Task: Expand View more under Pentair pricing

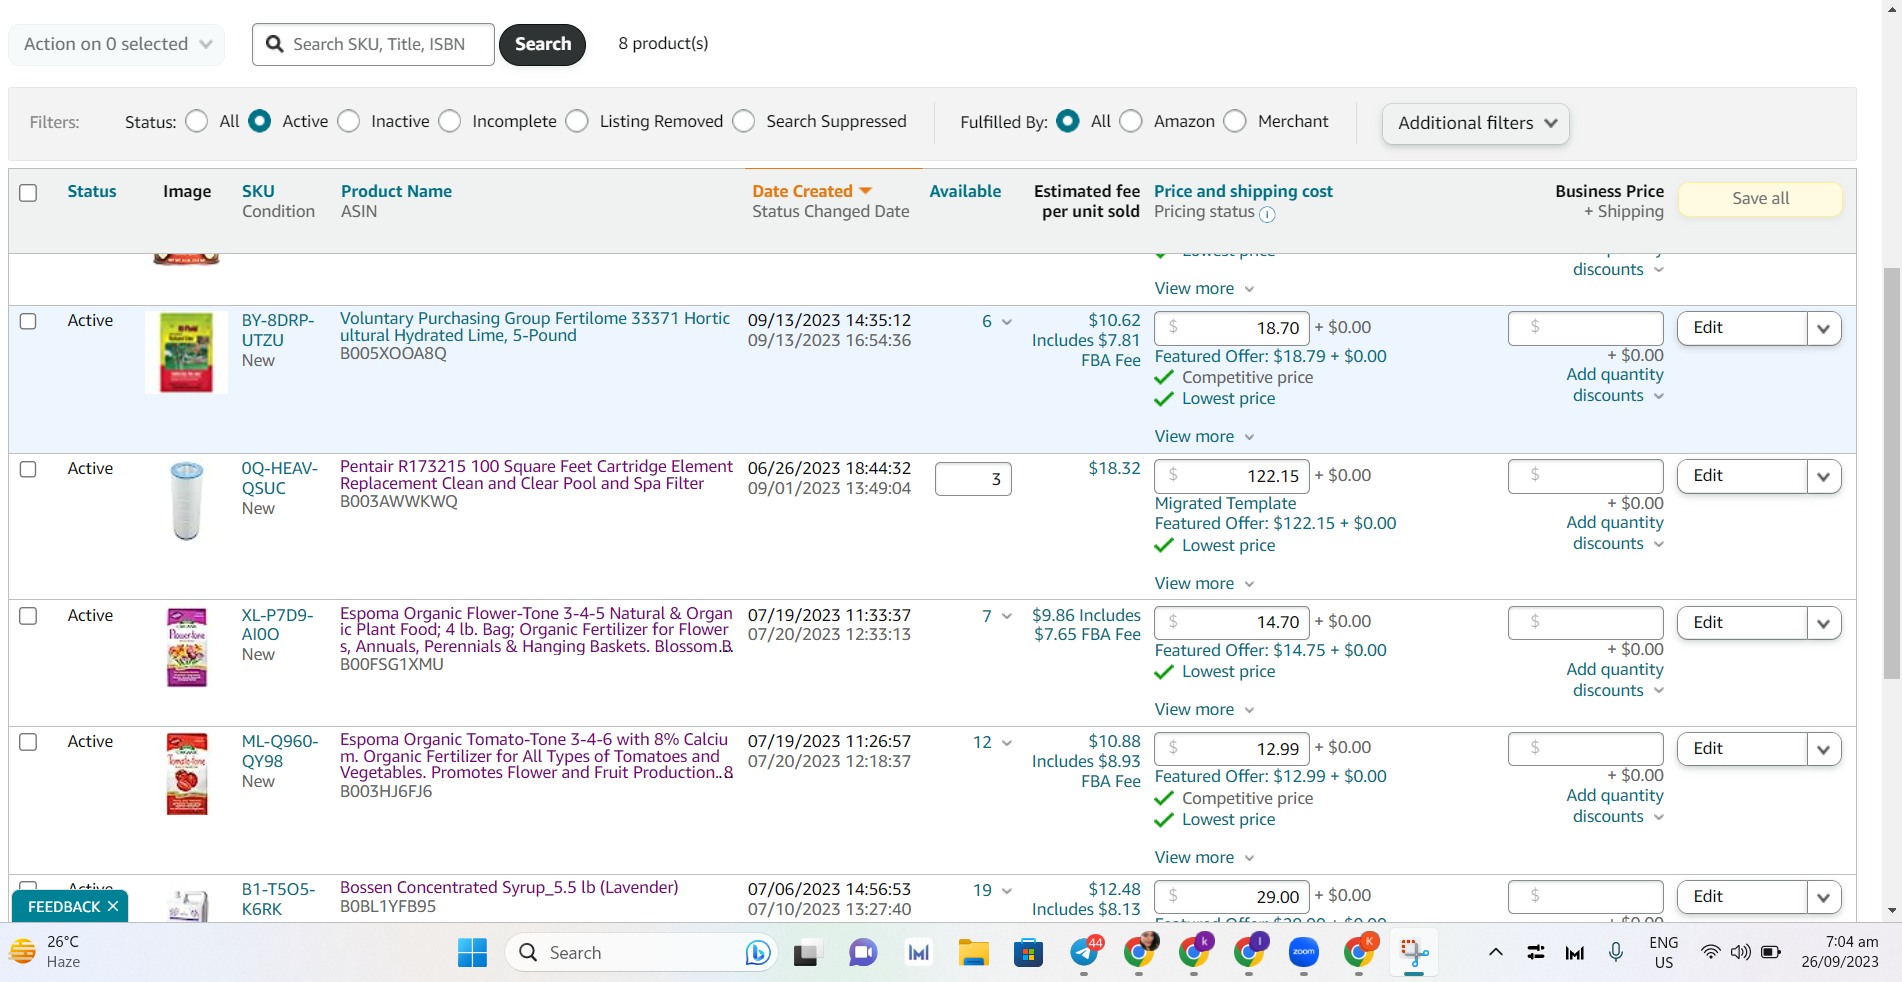Action: [1204, 583]
